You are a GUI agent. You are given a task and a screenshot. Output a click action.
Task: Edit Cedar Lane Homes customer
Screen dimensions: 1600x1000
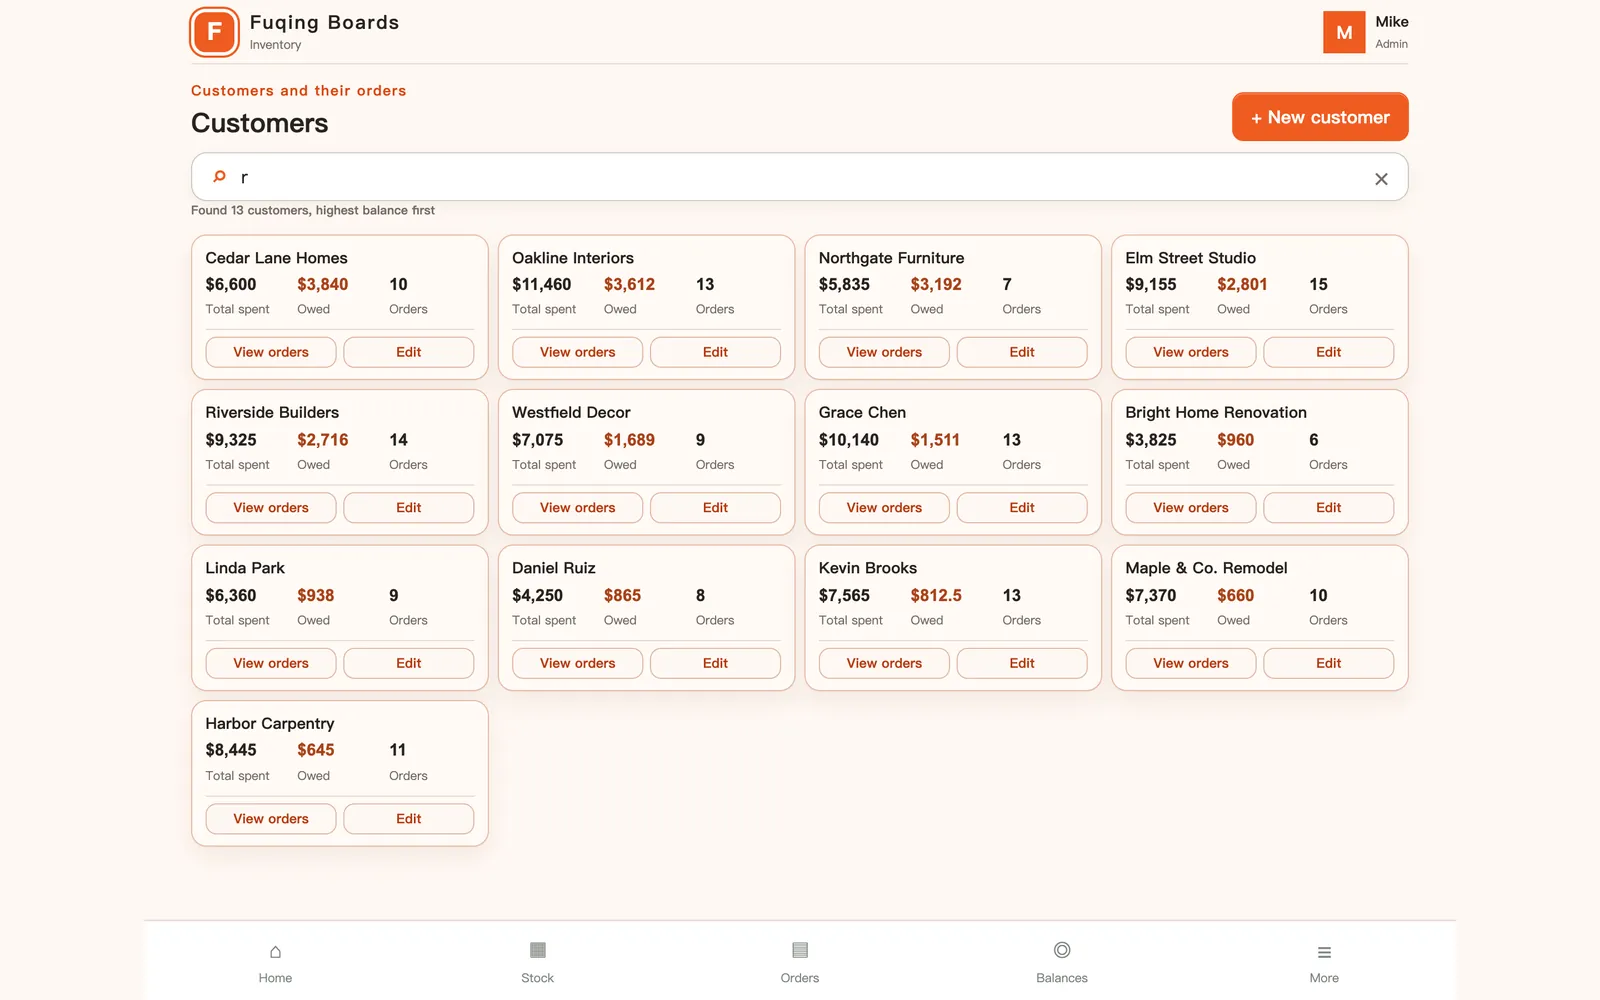pos(409,352)
